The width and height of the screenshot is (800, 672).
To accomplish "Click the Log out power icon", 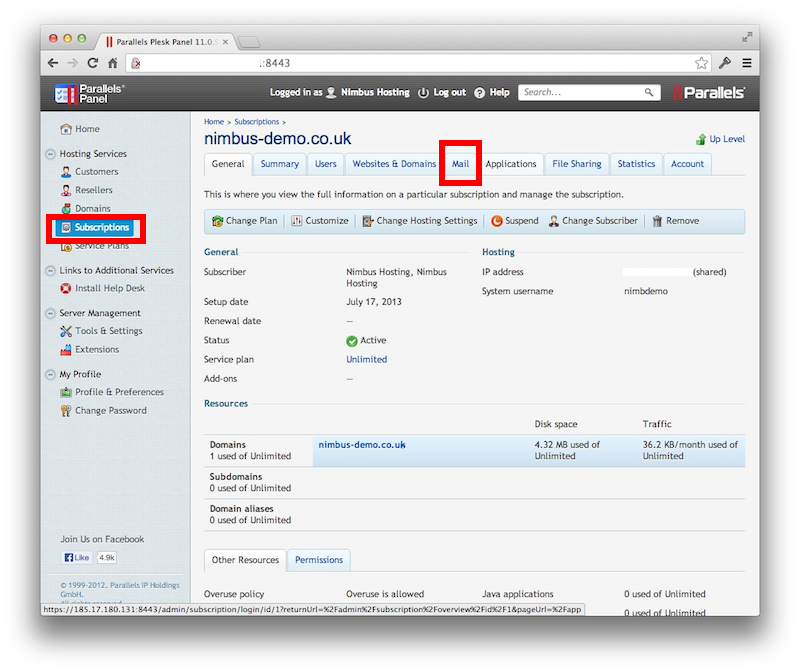I will point(423,93).
